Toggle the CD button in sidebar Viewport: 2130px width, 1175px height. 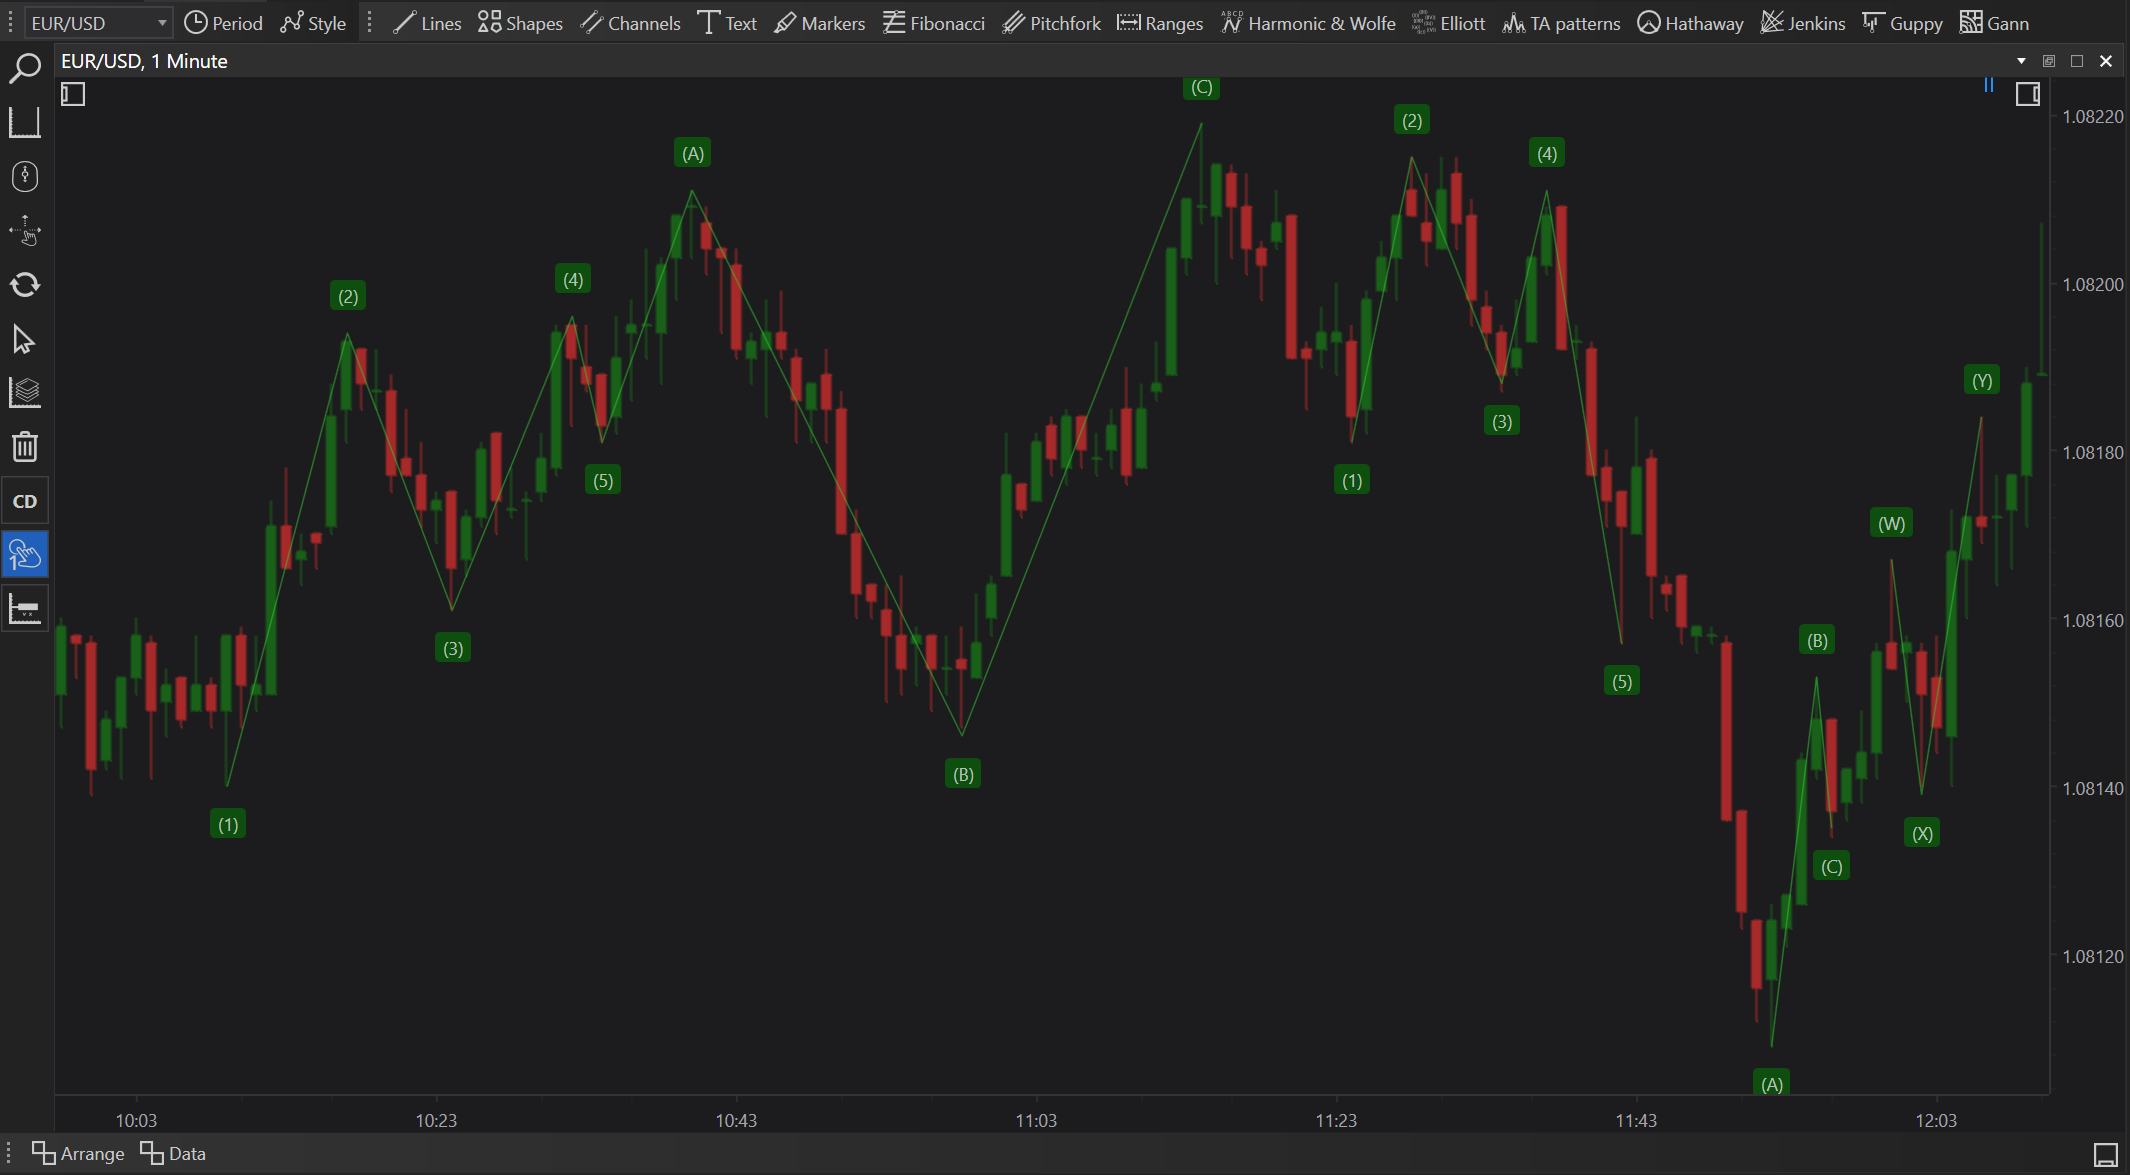click(24, 501)
